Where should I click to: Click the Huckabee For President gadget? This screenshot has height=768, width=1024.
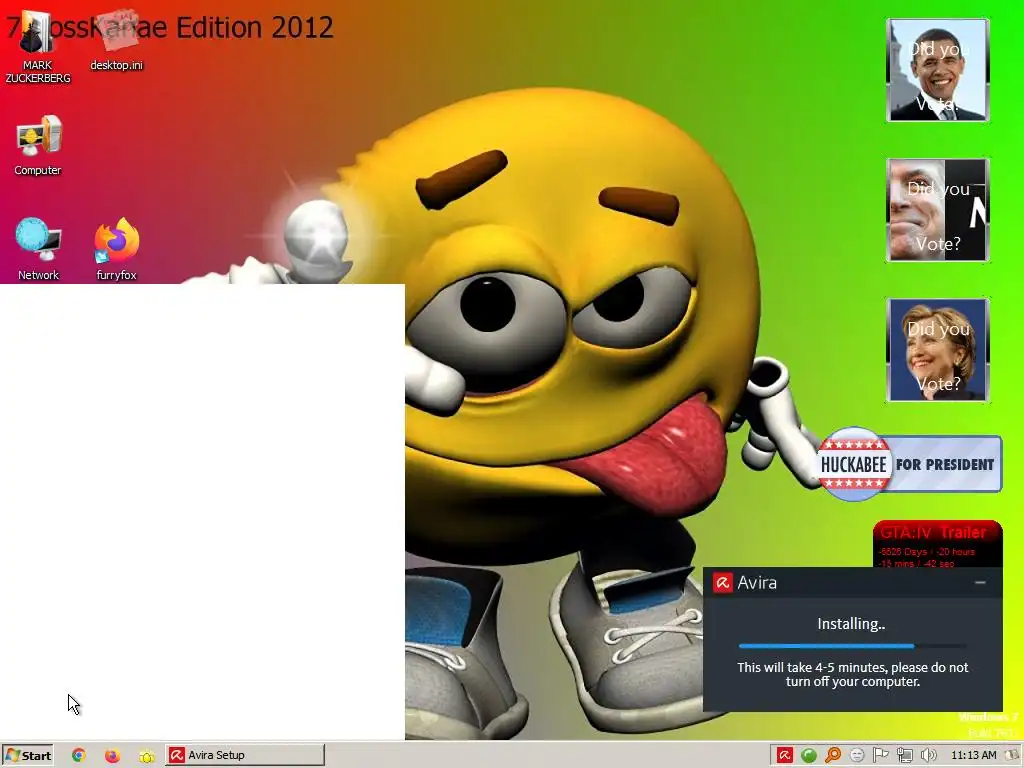[909, 464]
